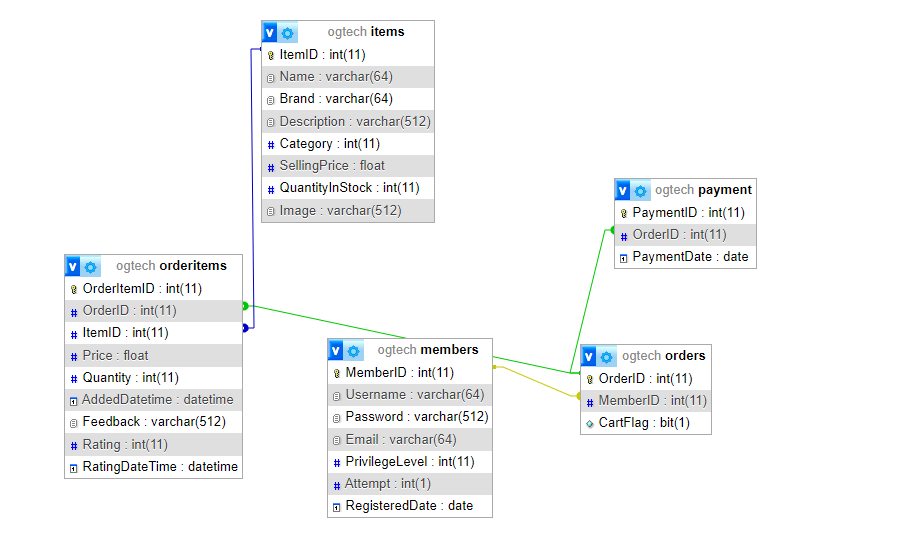This screenshot has width=912, height=533.
Task: Click the numeric icon beside Category
Action: coord(270,145)
